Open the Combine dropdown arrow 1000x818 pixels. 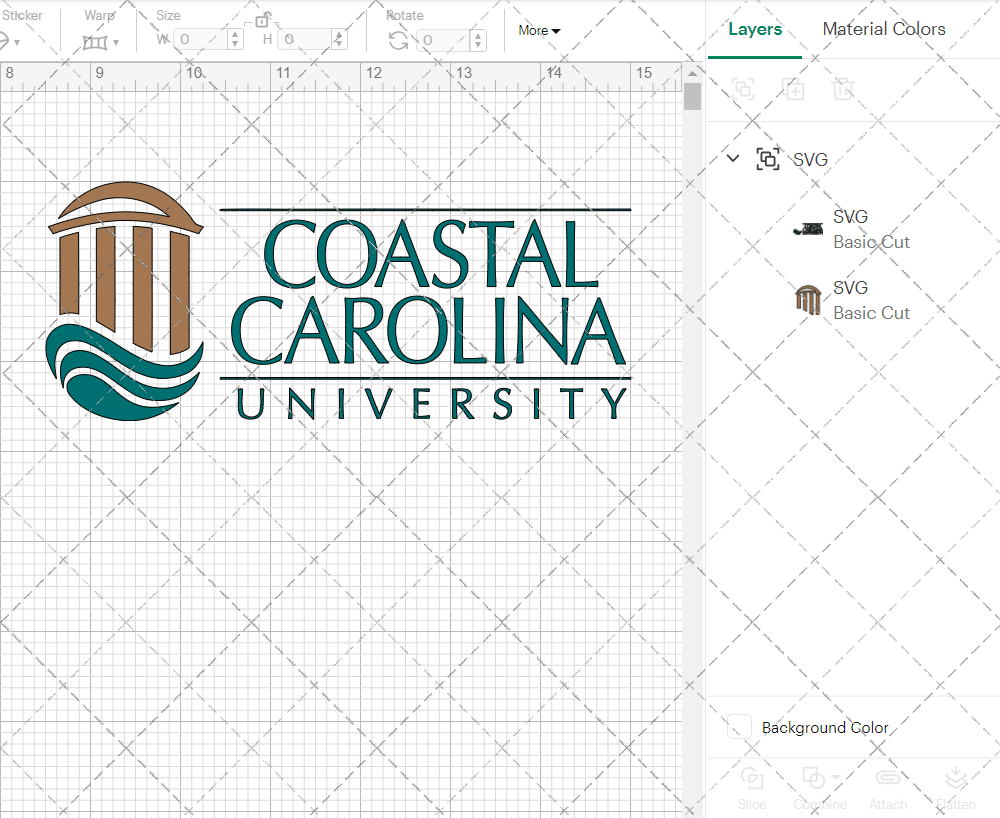pos(836,778)
